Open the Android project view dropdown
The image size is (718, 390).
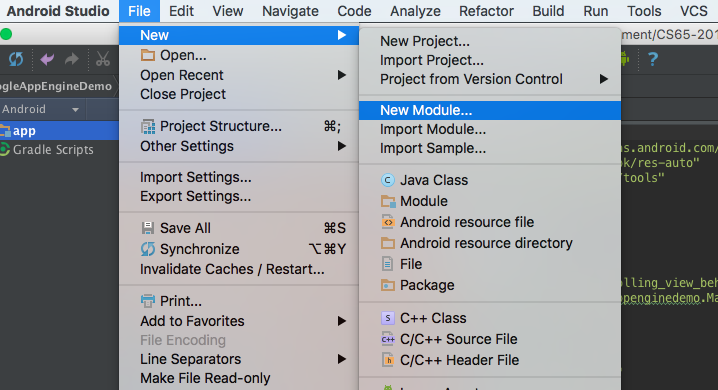(41, 109)
